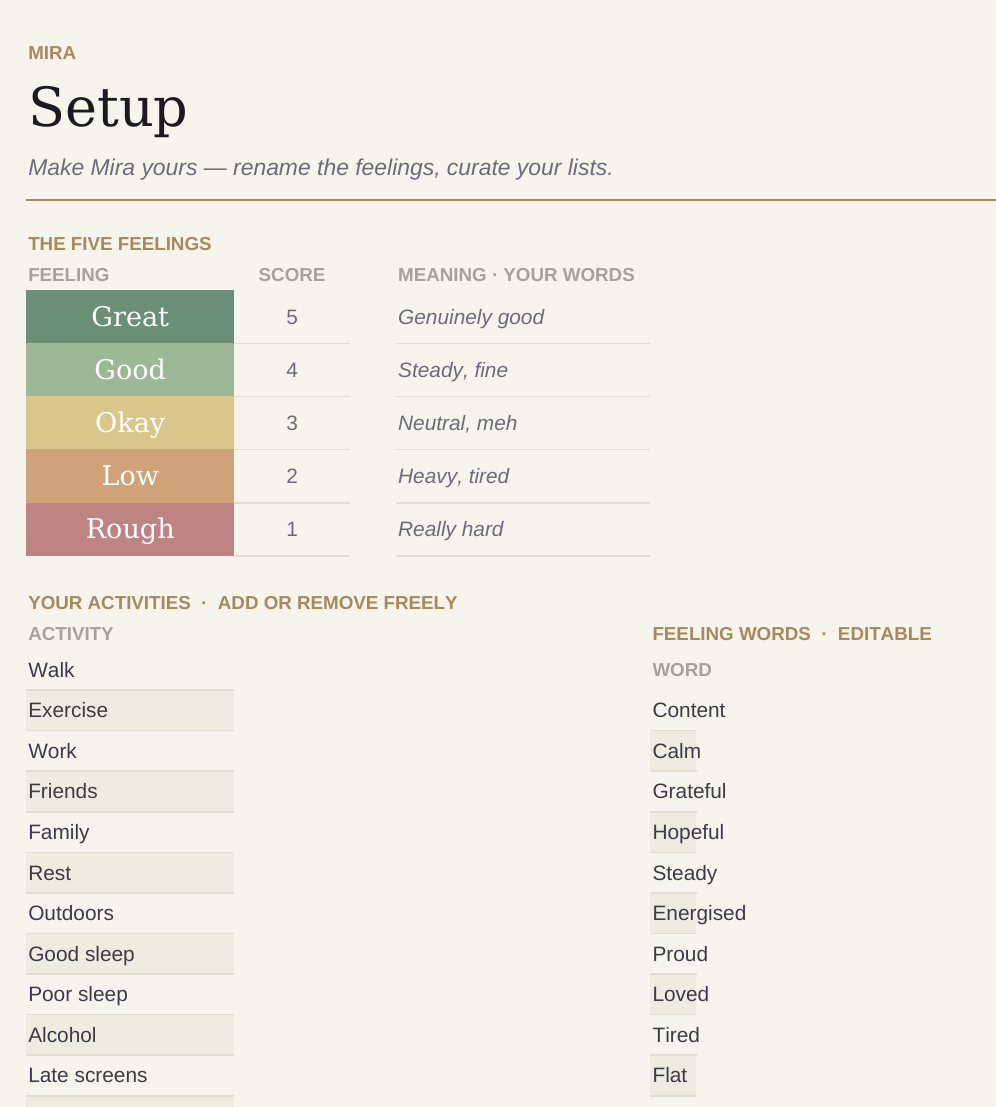This screenshot has height=1107, width=996.
Task: Select the Walk activity
Action: 130,670
